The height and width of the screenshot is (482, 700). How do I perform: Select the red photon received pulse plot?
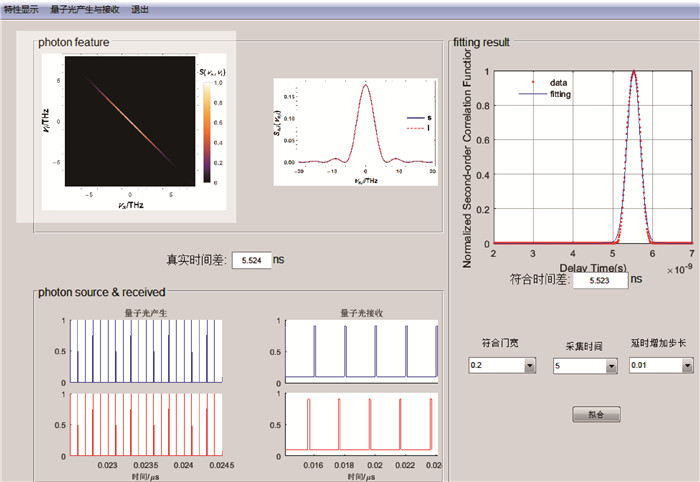point(362,422)
